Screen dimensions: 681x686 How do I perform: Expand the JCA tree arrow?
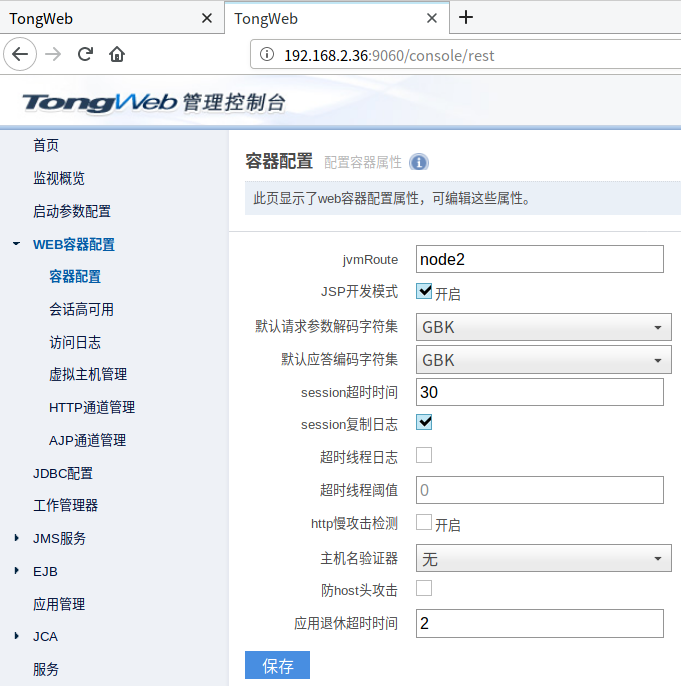pyautogui.click(x=17, y=636)
